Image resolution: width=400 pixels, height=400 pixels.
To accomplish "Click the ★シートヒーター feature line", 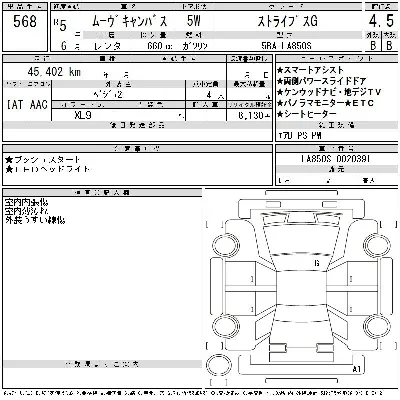I will pyautogui.click(x=307, y=114).
